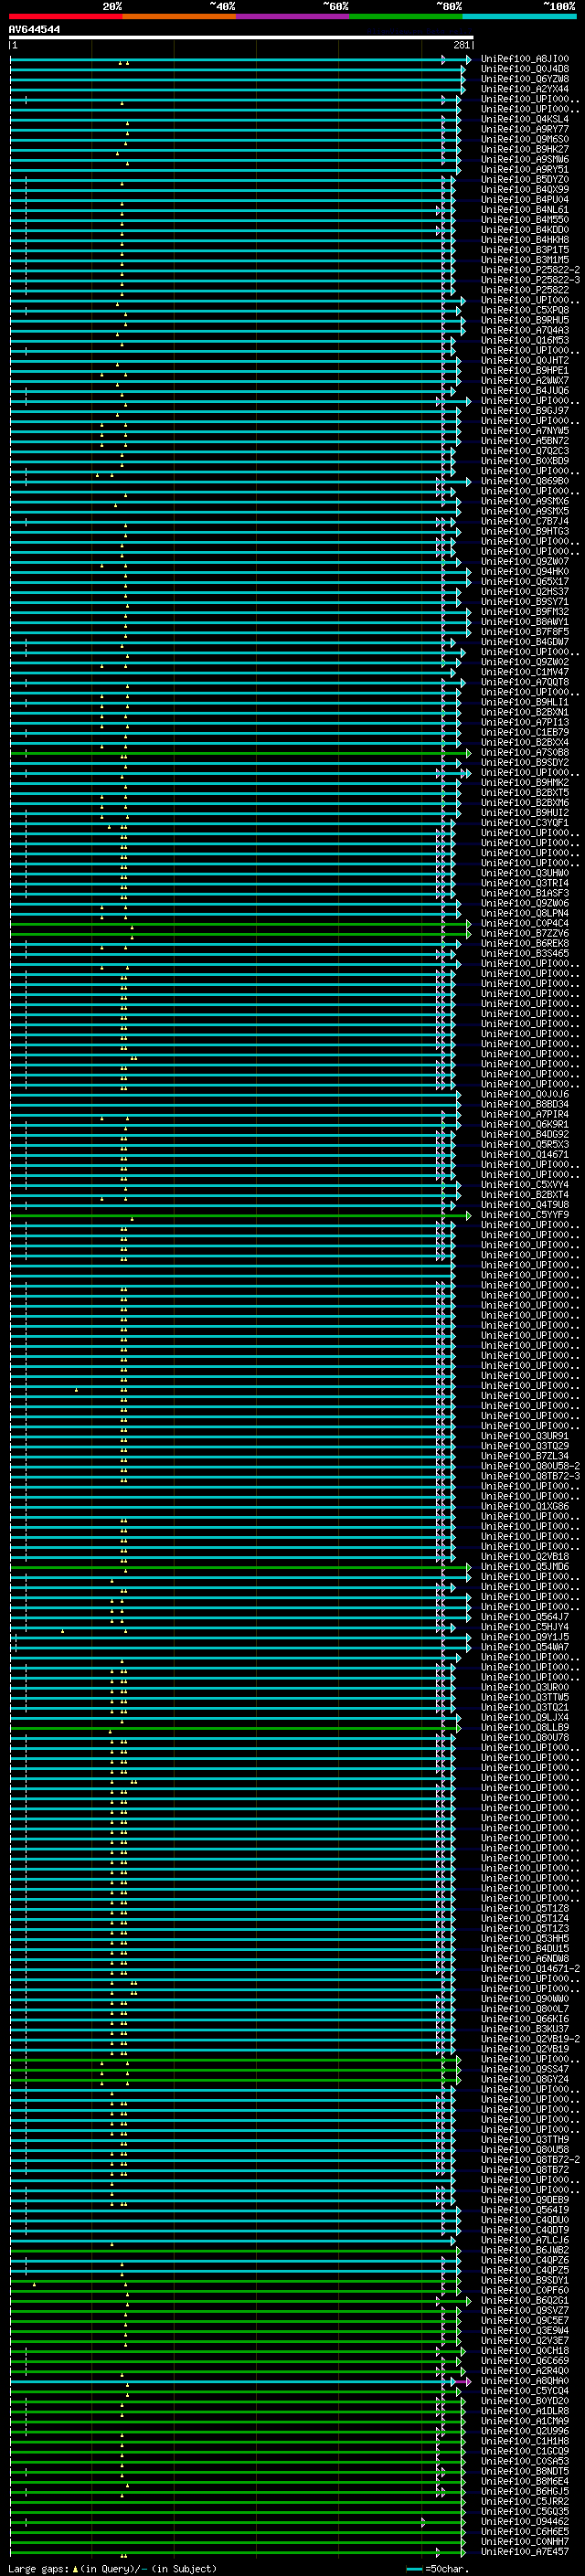The image size is (585, 2576).
Task: Click the label UniRef100_B3P1T5
Action: coord(525,250)
